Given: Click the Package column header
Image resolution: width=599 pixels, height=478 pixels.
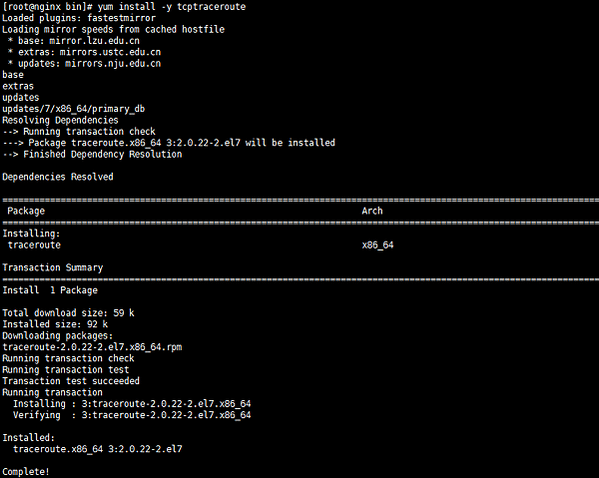Looking at the screenshot, I should 26,211.
